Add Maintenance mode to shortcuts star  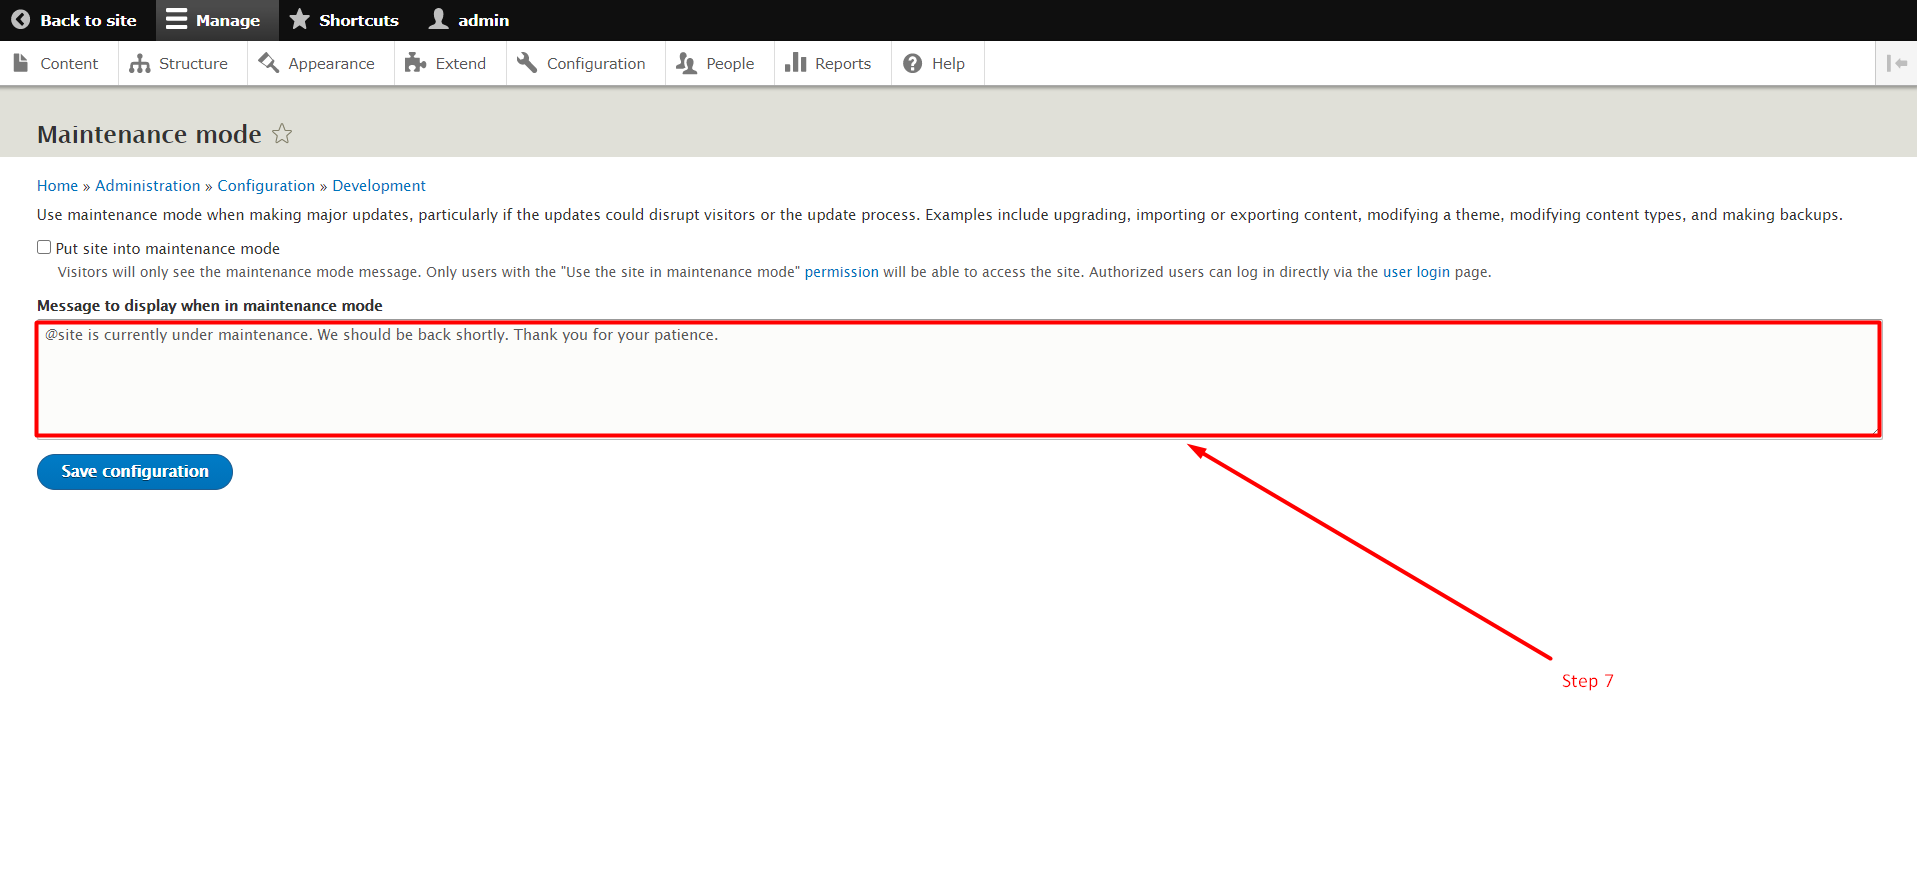tap(283, 133)
